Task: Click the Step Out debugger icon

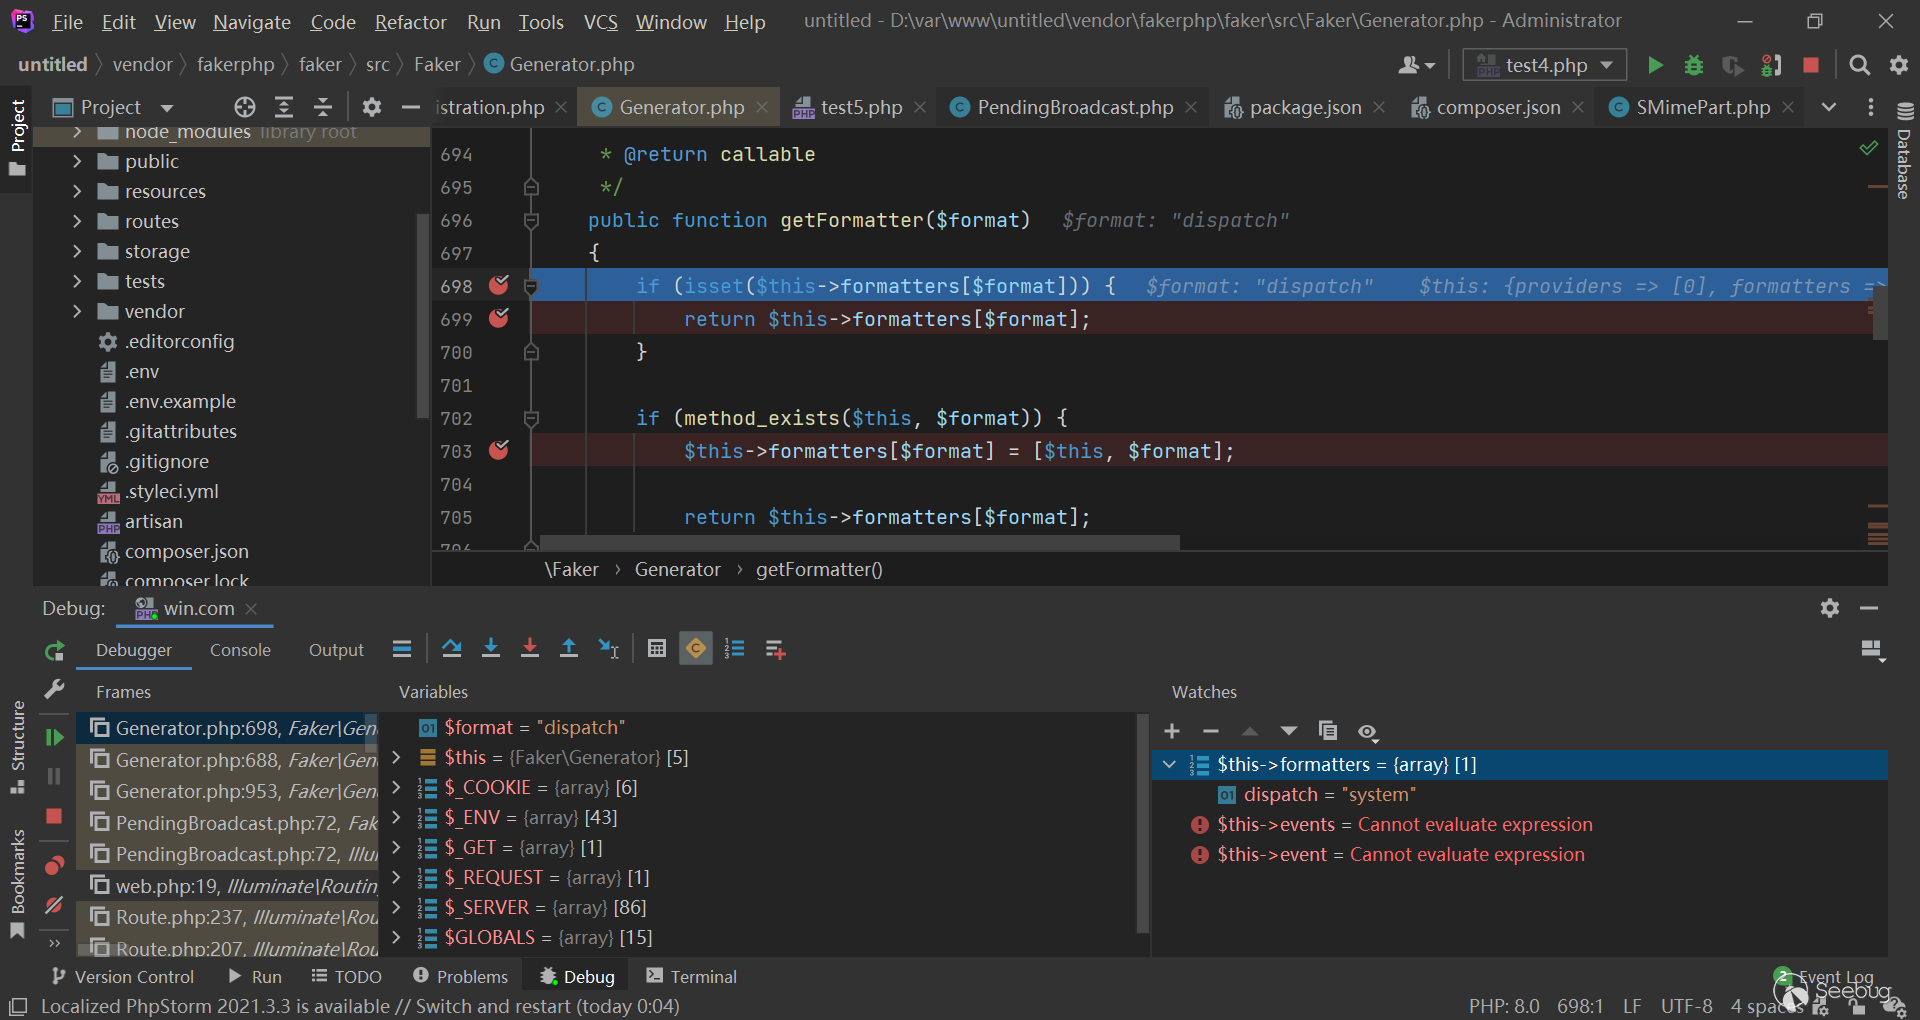Action: 568,649
